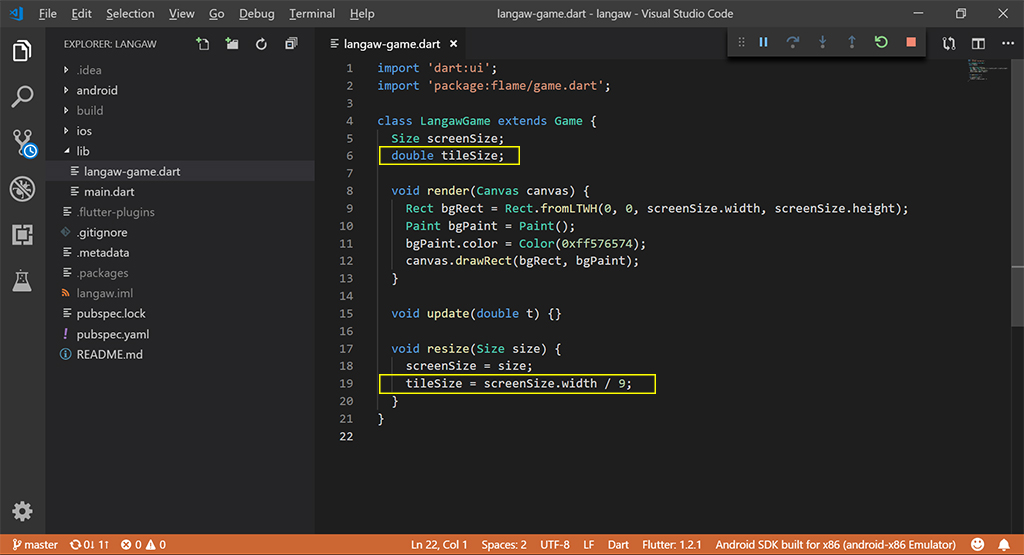
Task: Open the Search view in activity bar
Action: [22, 97]
